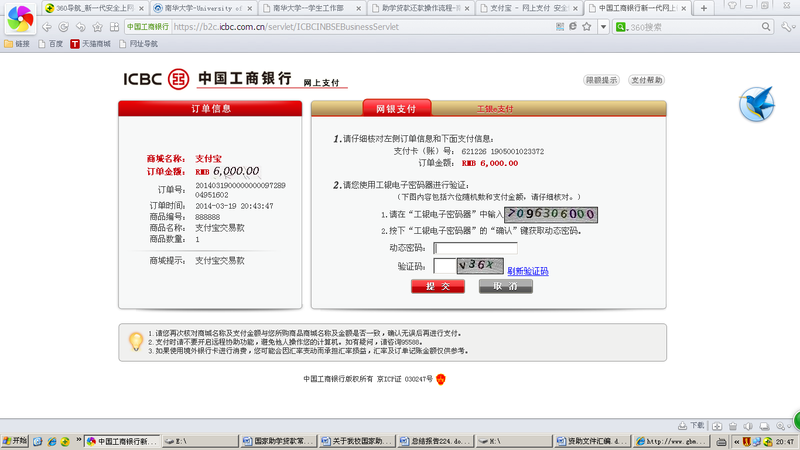Screen dimensions: 800x450
Task: Click the 下载 download icon in status bar
Action: [691, 426]
